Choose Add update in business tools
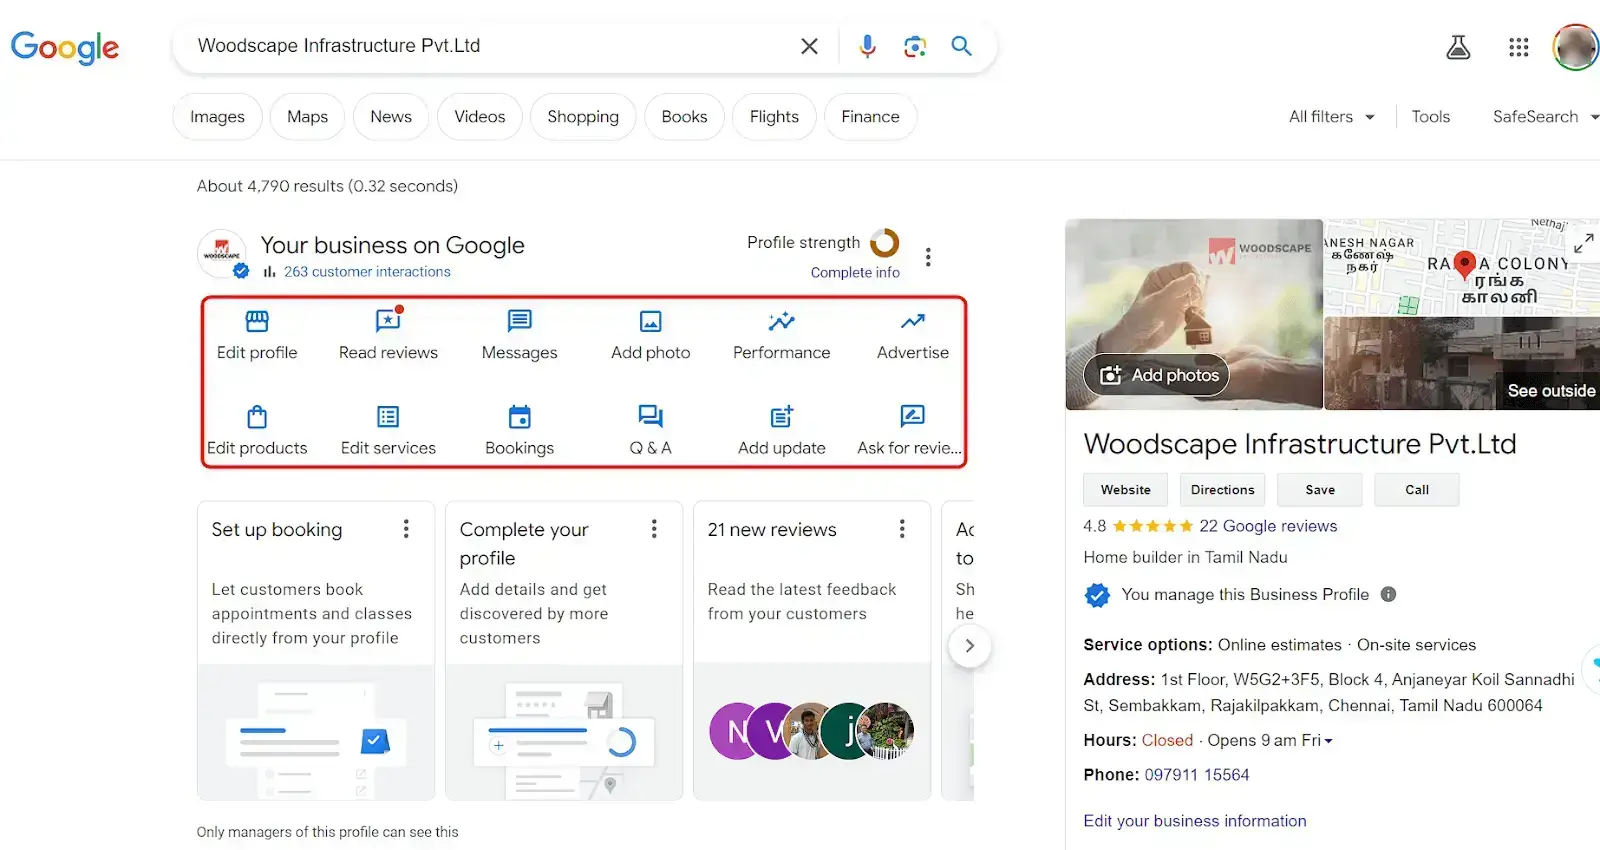Viewport: 1600px width, 850px height. coord(782,431)
